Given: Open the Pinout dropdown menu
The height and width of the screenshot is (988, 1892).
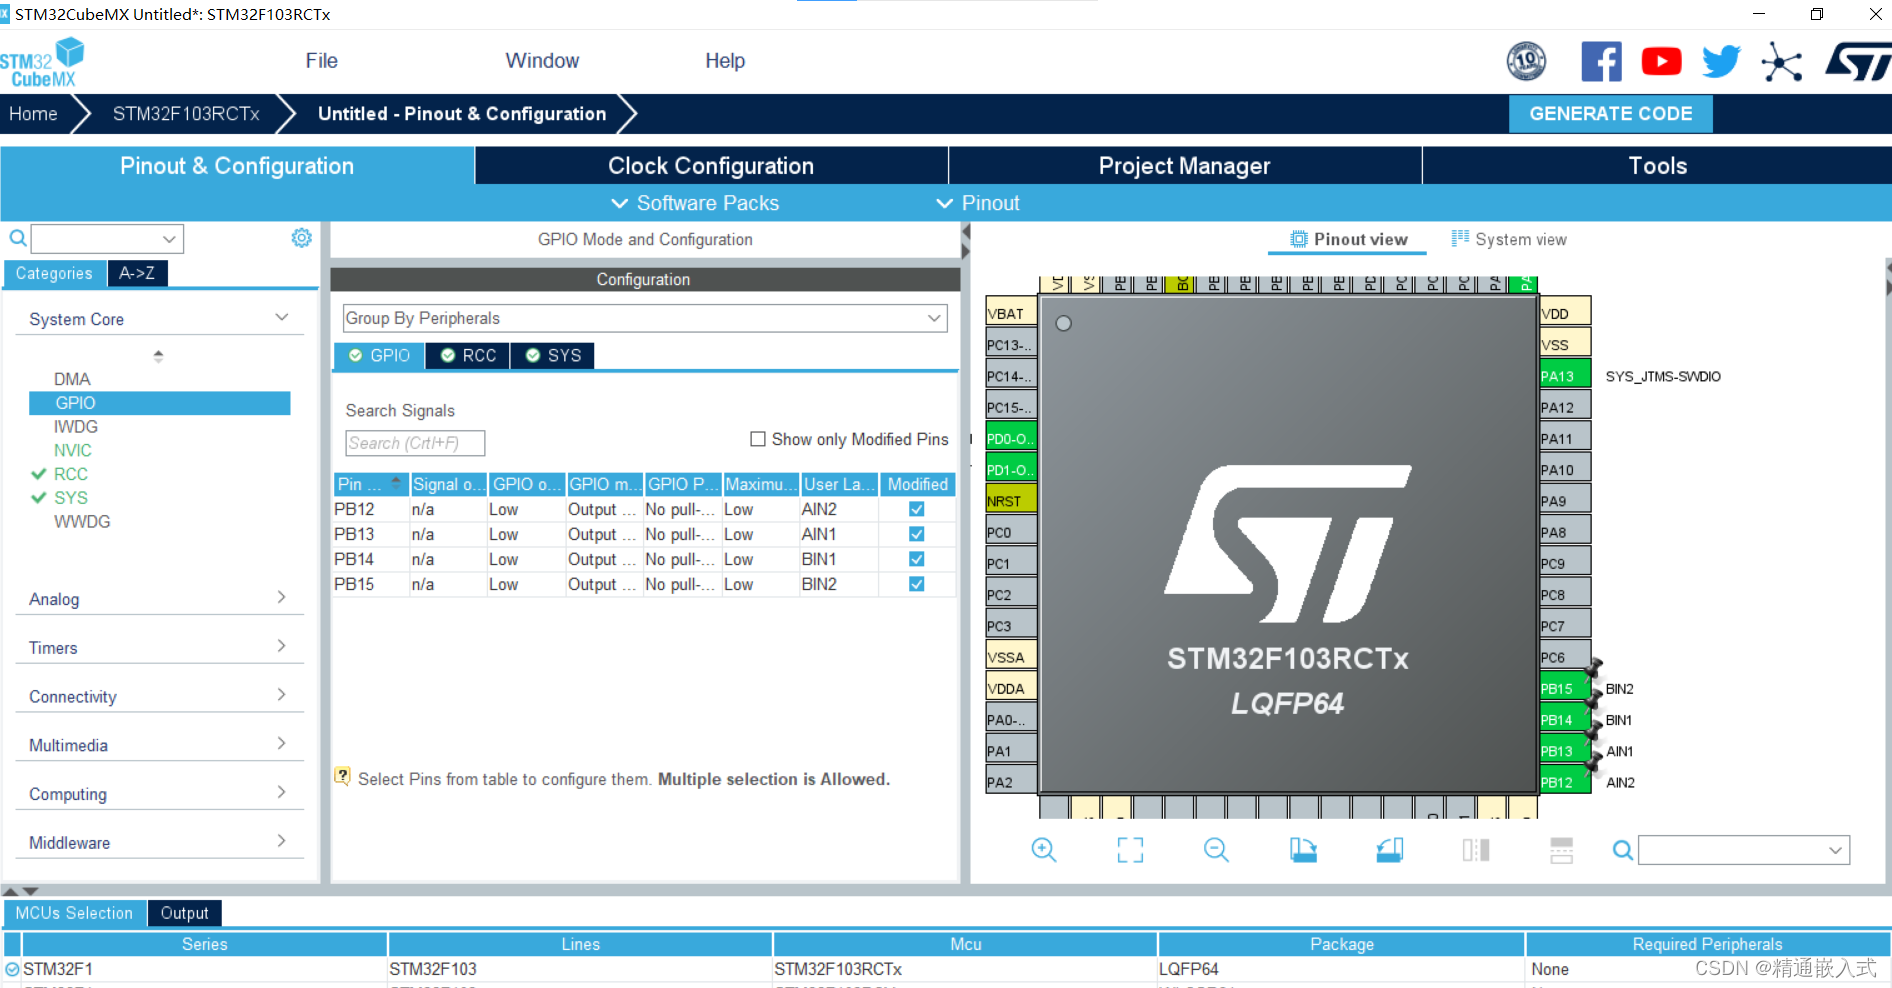Looking at the screenshot, I should (x=977, y=203).
